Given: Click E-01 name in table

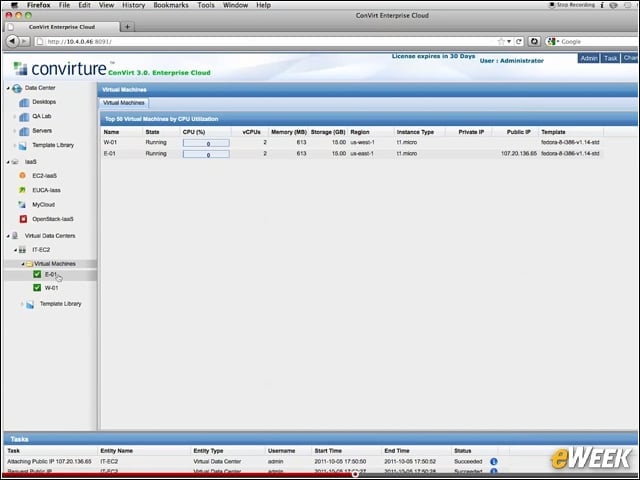Looking at the screenshot, I should (109, 154).
